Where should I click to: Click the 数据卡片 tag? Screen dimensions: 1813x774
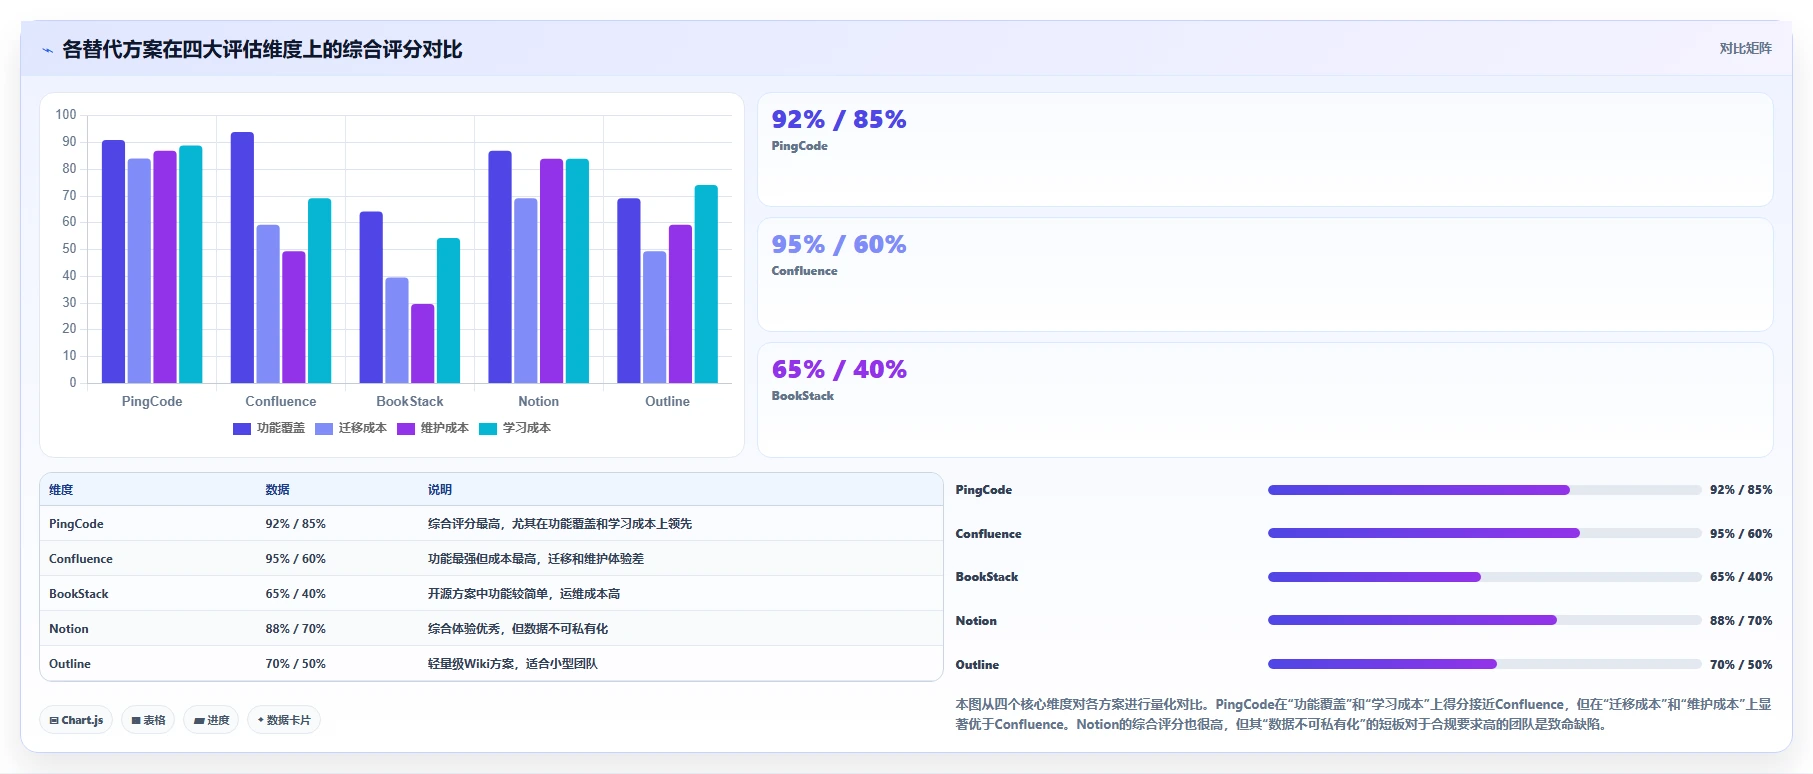(284, 720)
